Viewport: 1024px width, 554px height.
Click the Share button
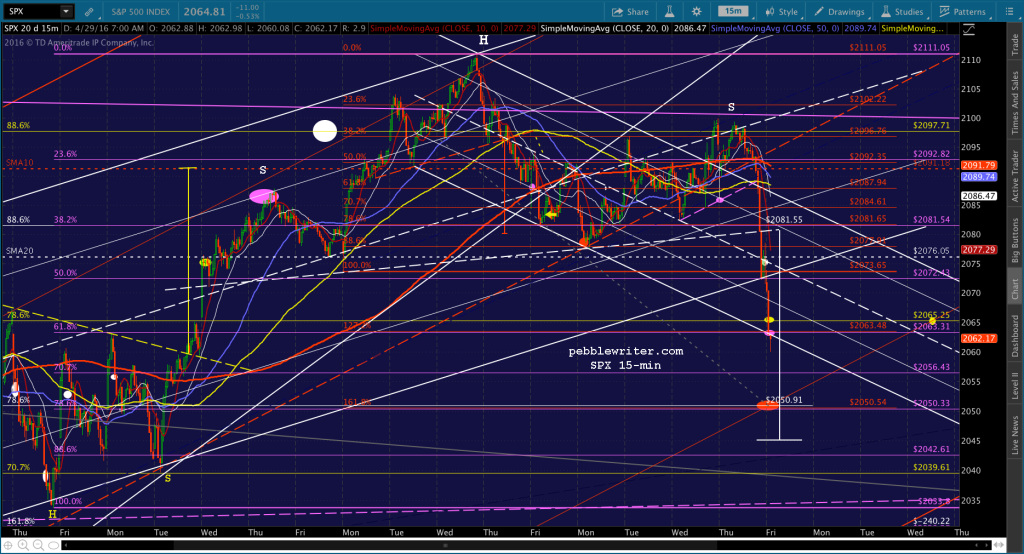pos(630,12)
